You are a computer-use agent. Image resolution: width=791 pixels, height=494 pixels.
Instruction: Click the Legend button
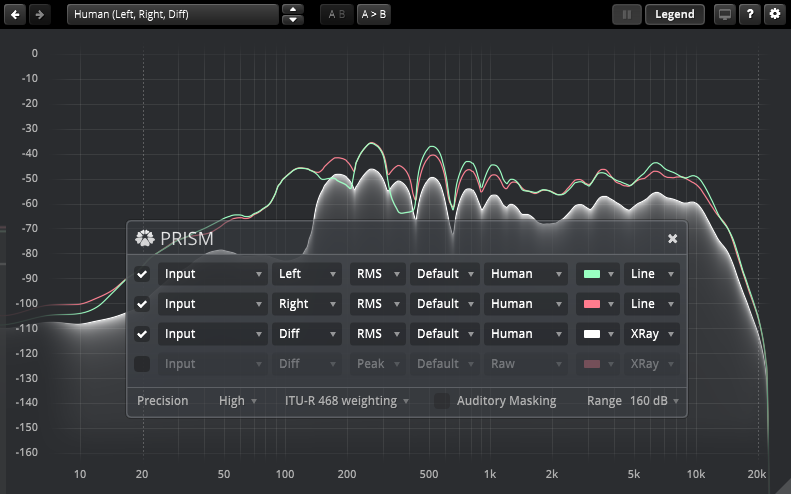coord(675,14)
